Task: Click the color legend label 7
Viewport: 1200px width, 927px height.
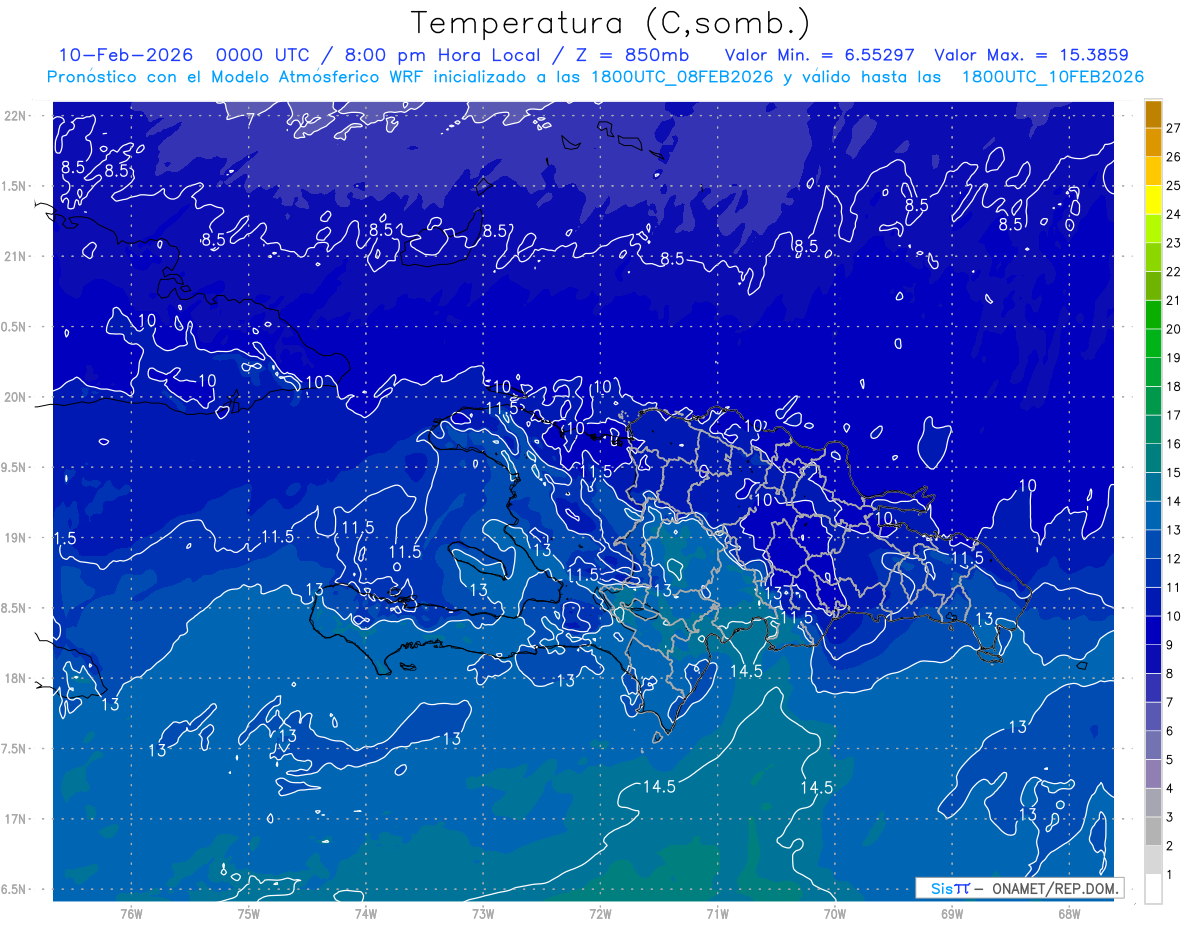Action: pyautogui.click(x=1170, y=703)
